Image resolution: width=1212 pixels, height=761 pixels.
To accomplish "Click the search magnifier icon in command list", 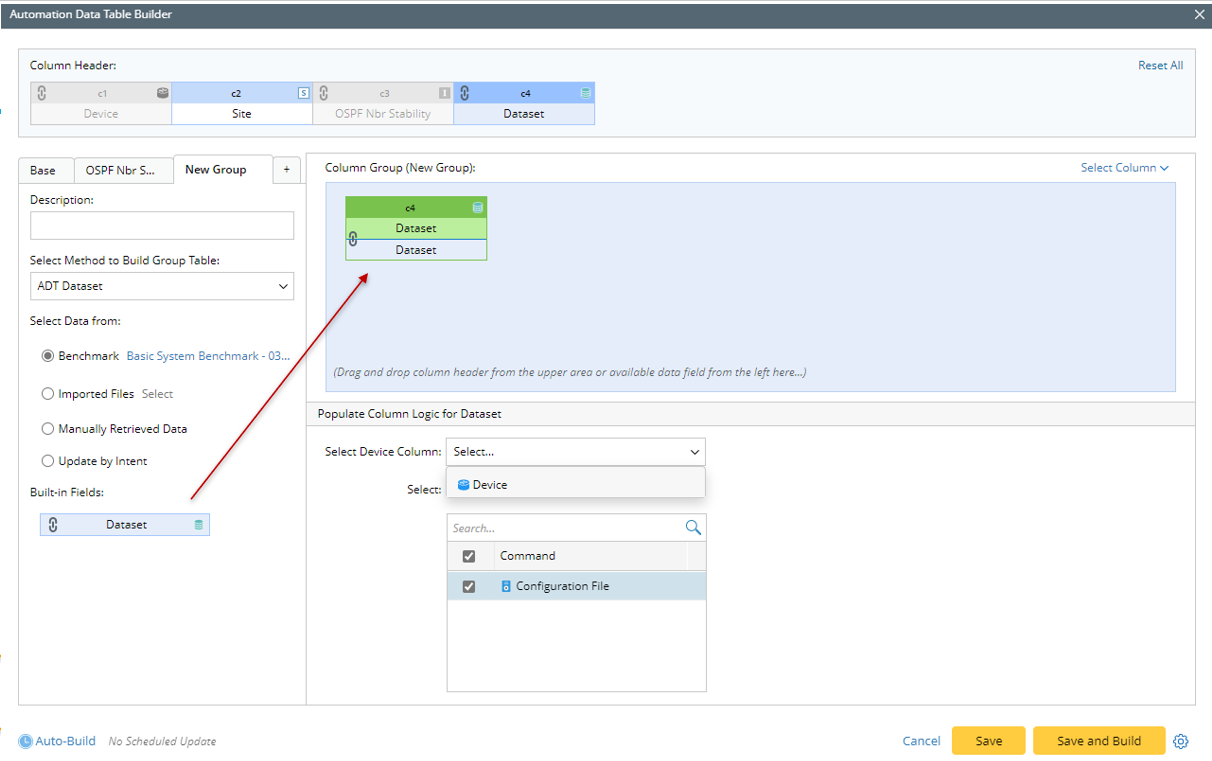I will 693,527.
